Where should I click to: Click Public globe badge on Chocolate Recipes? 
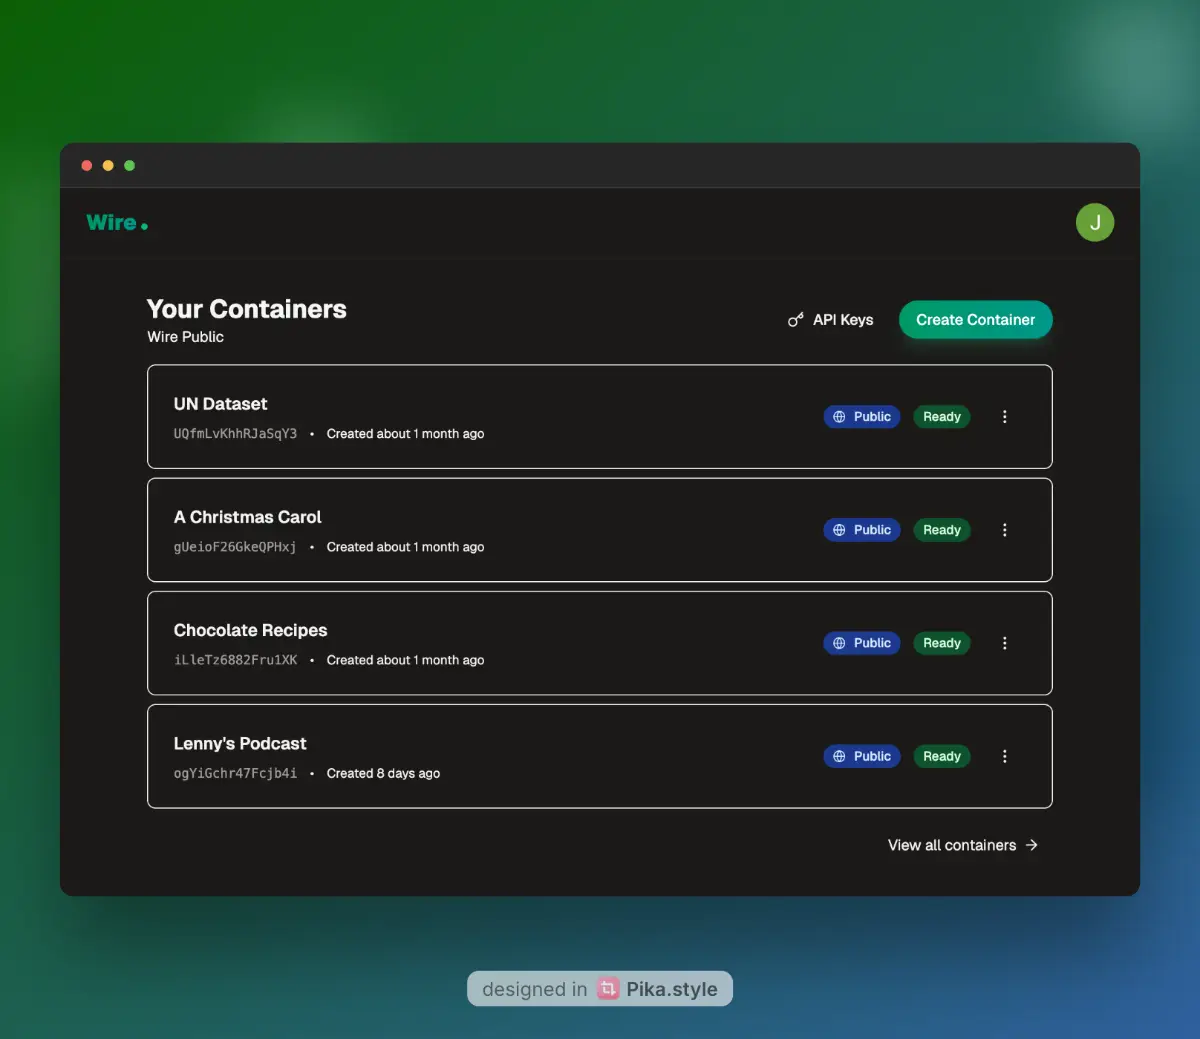pyautogui.click(x=861, y=643)
